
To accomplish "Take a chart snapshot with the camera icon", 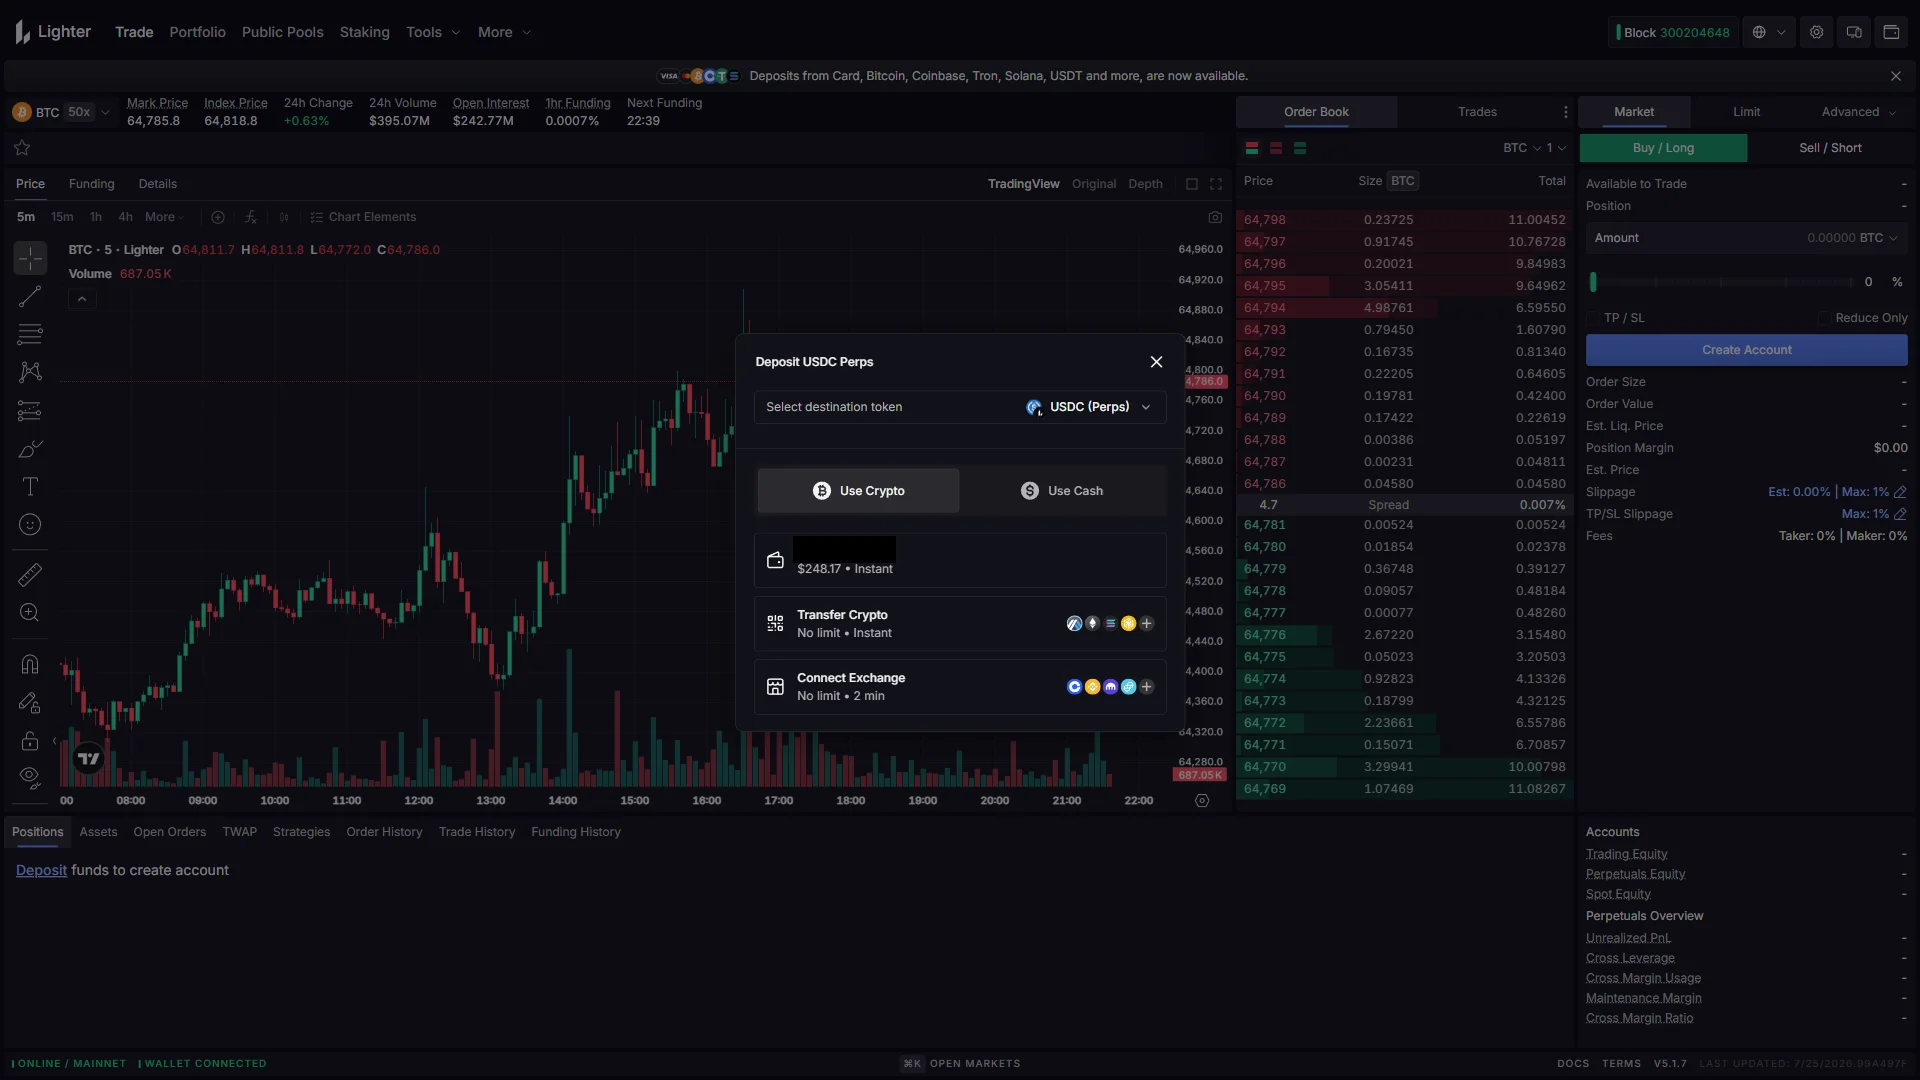I will point(1215,217).
